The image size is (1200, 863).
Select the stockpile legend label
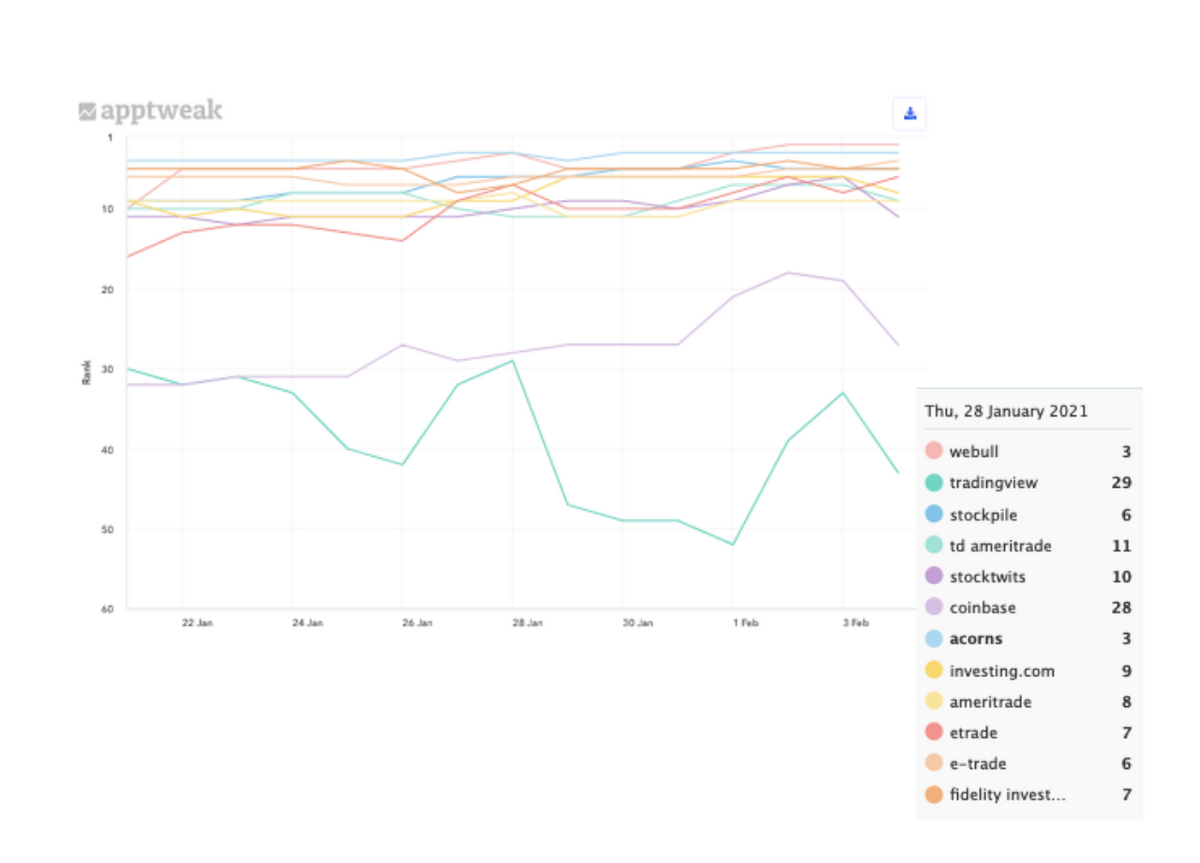coord(984,515)
